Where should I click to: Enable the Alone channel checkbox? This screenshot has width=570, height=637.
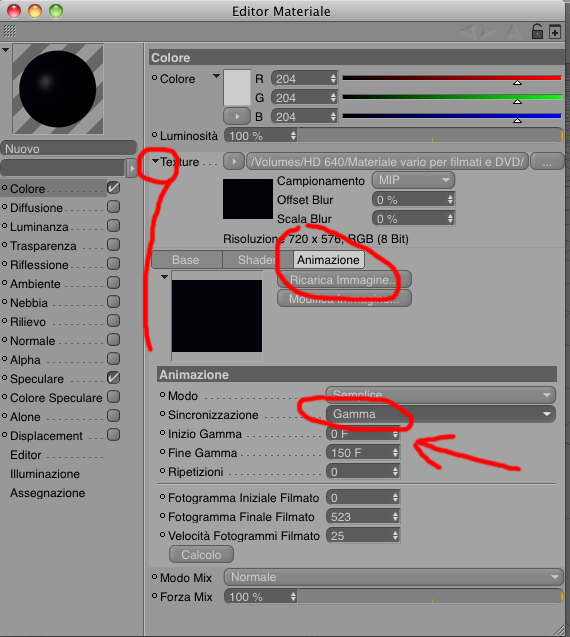click(113, 416)
